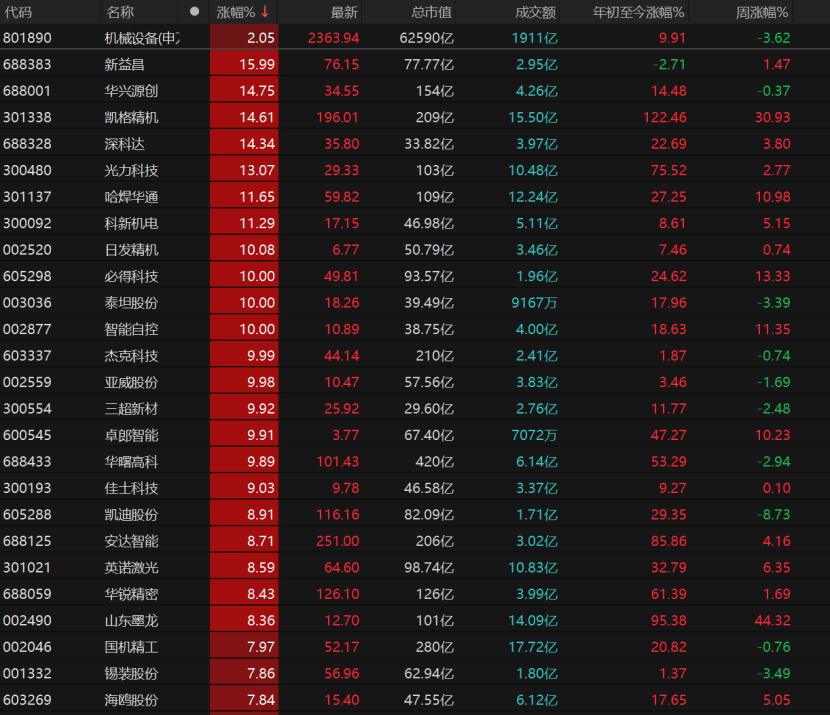Image resolution: width=830 pixels, height=715 pixels.
Task: Open stock 科新机电
Action: tap(131, 223)
